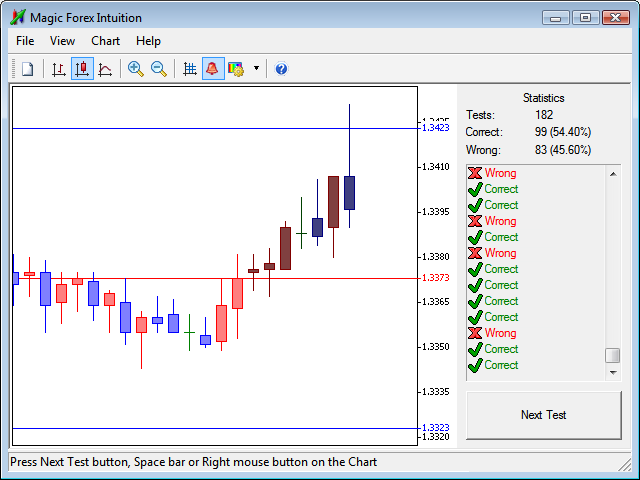Click the results list scrollbar thumb
The height and width of the screenshot is (480, 640).
(x=613, y=355)
